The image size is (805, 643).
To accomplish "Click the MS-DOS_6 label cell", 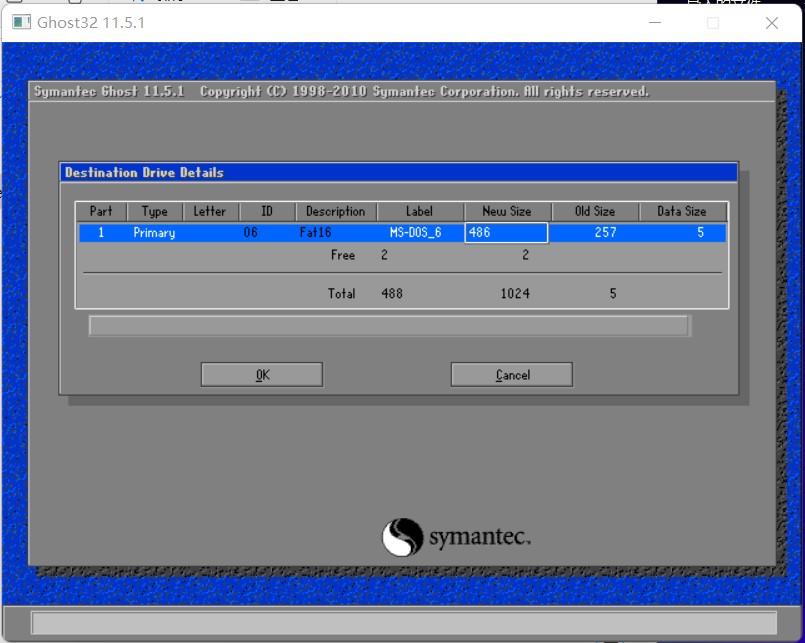I will click(x=415, y=233).
